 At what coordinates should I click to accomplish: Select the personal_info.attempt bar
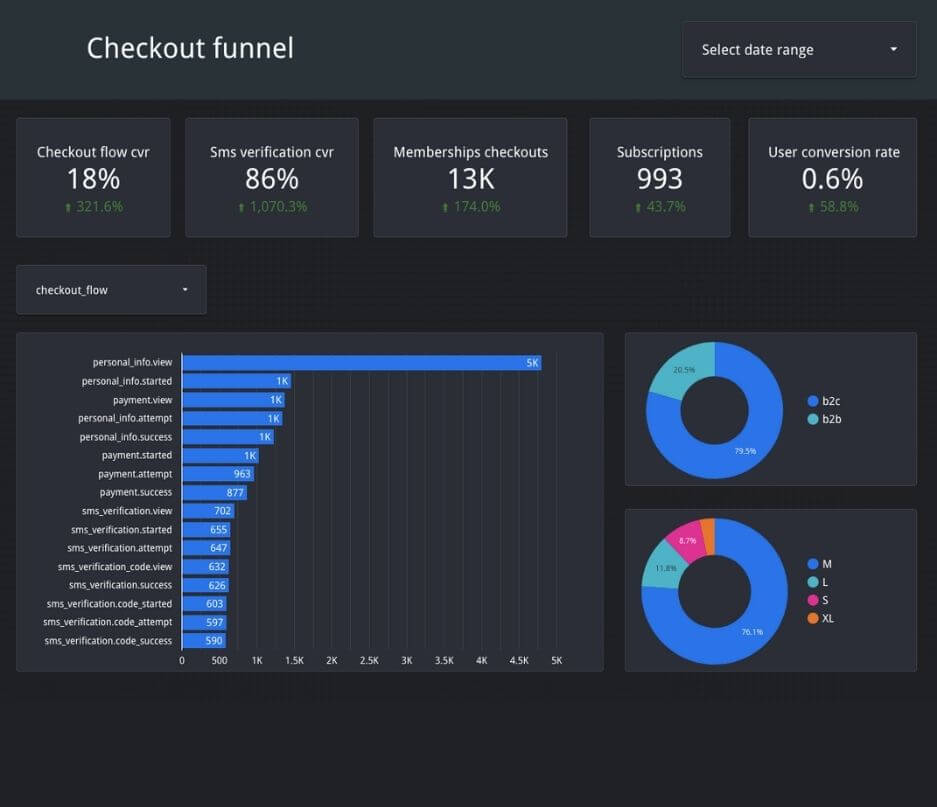(232, 418)
